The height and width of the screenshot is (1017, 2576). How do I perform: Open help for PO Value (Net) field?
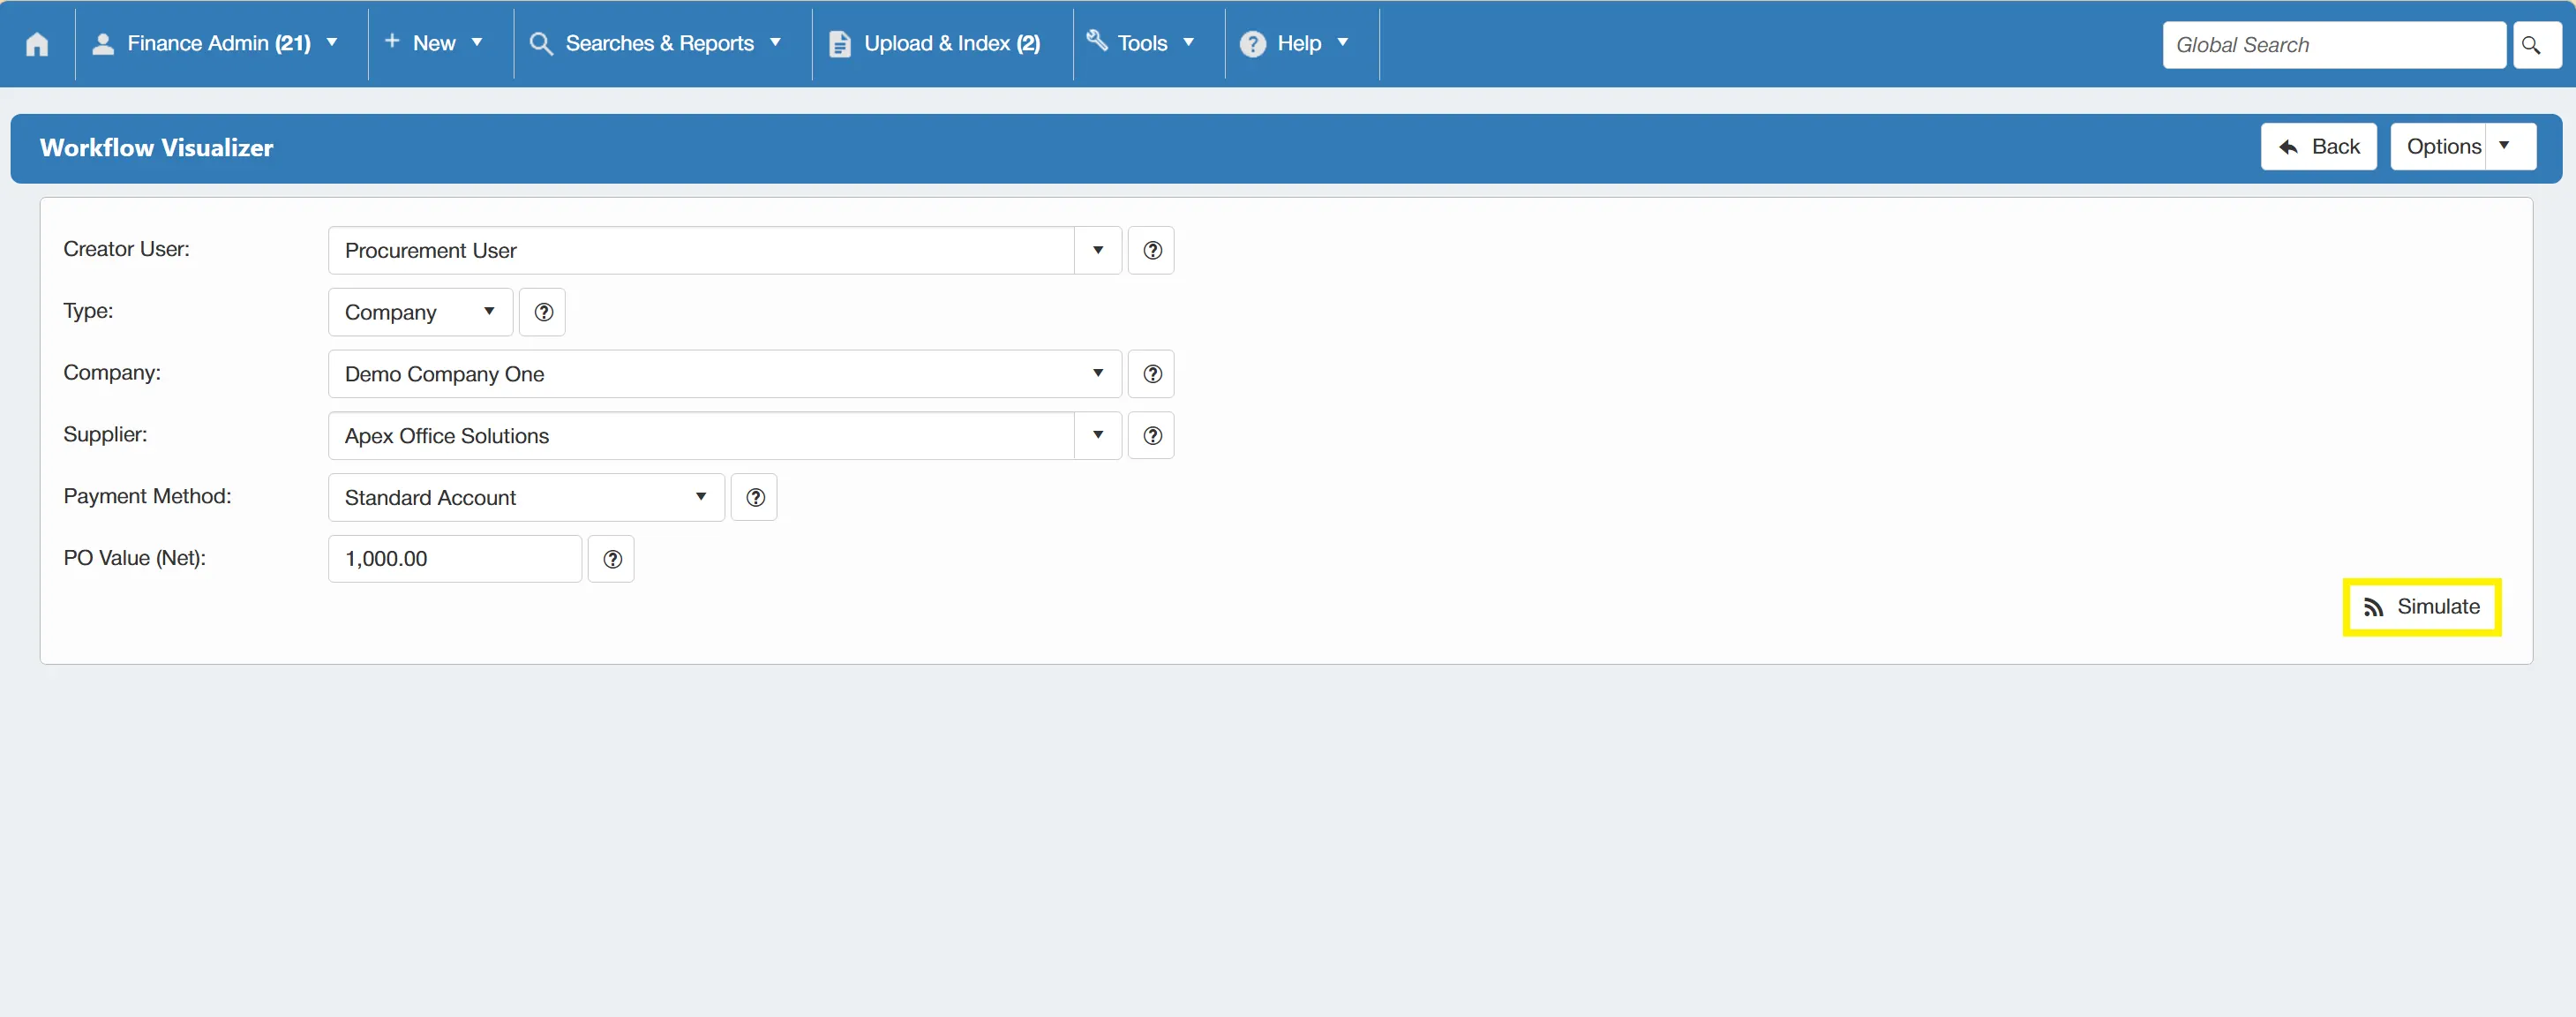(x=612, y=559)
